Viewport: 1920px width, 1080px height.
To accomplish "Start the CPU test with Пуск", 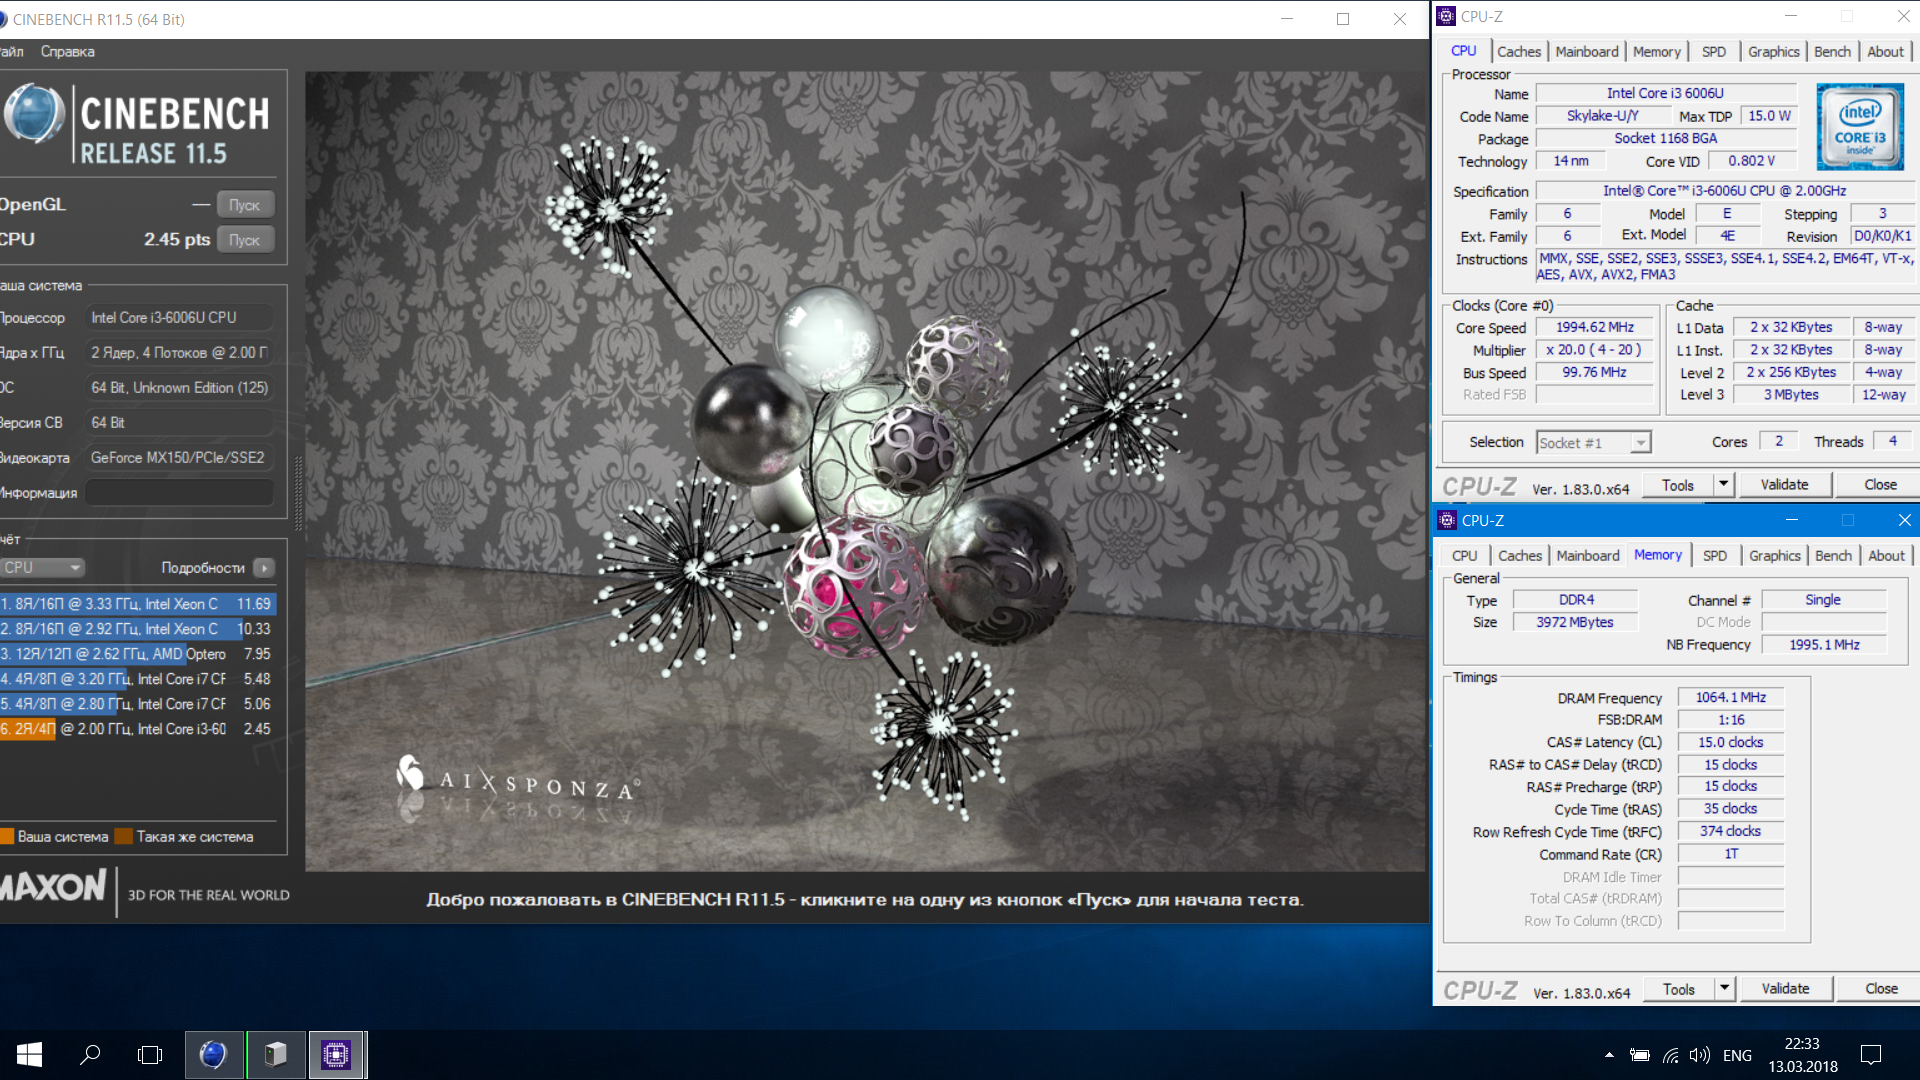I will [x=244, y=240].
